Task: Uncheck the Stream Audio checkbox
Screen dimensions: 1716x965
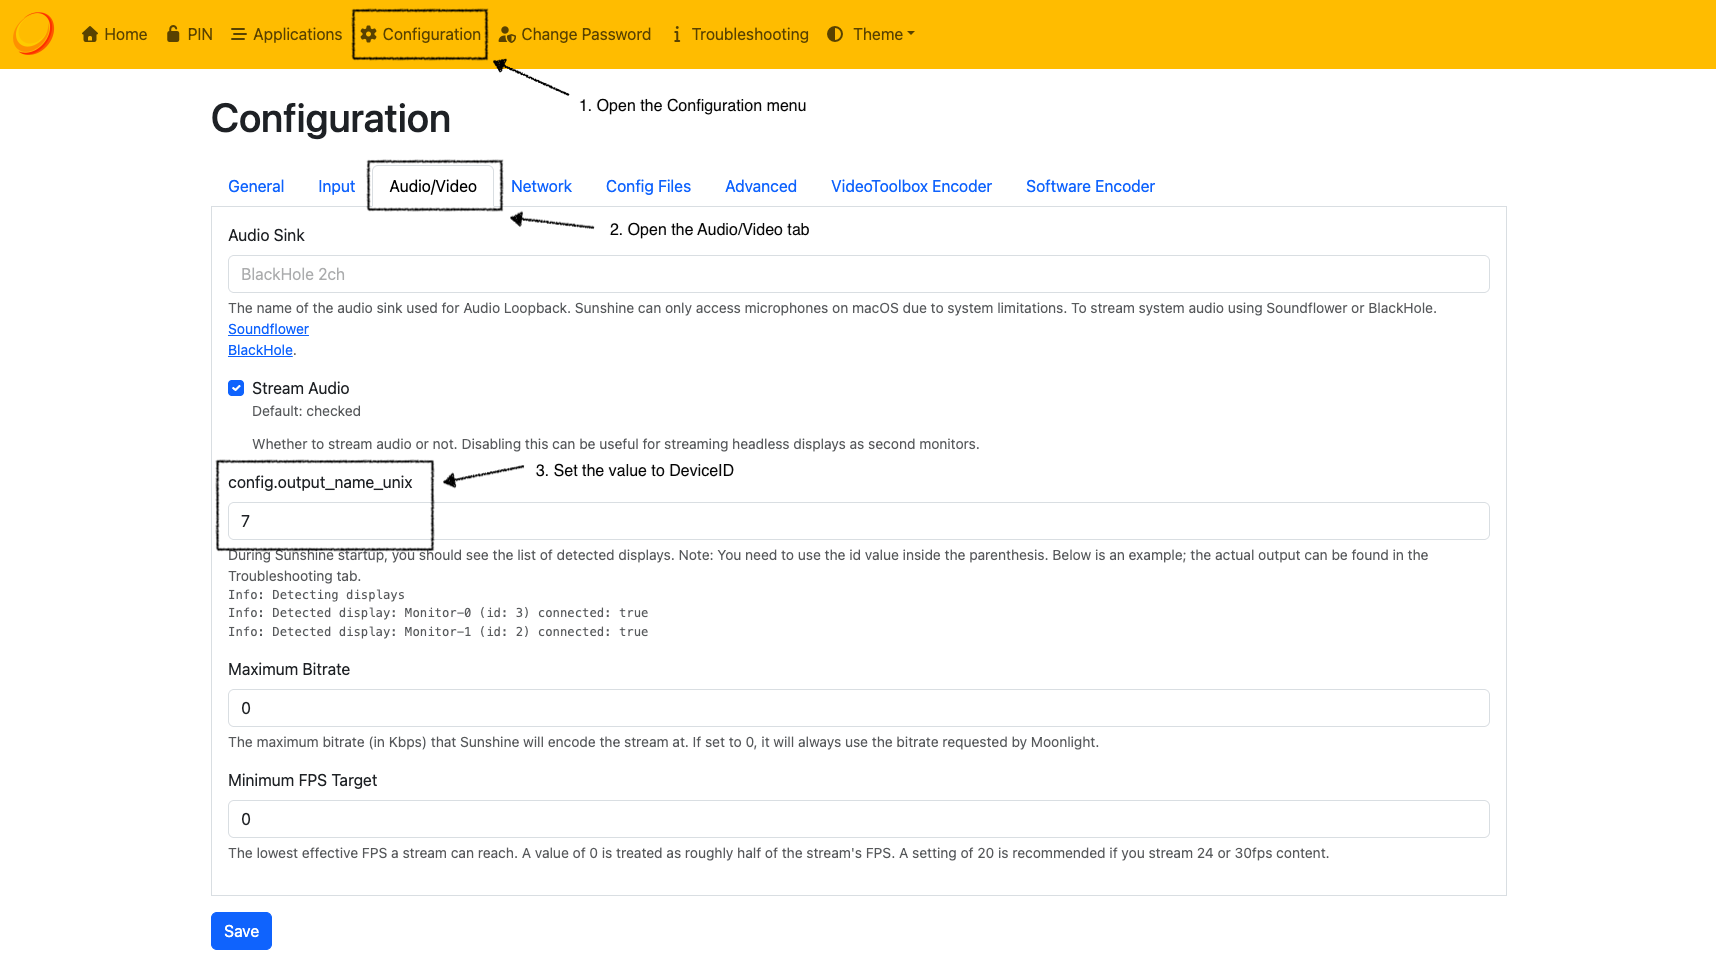Action: tap(236, 388)
